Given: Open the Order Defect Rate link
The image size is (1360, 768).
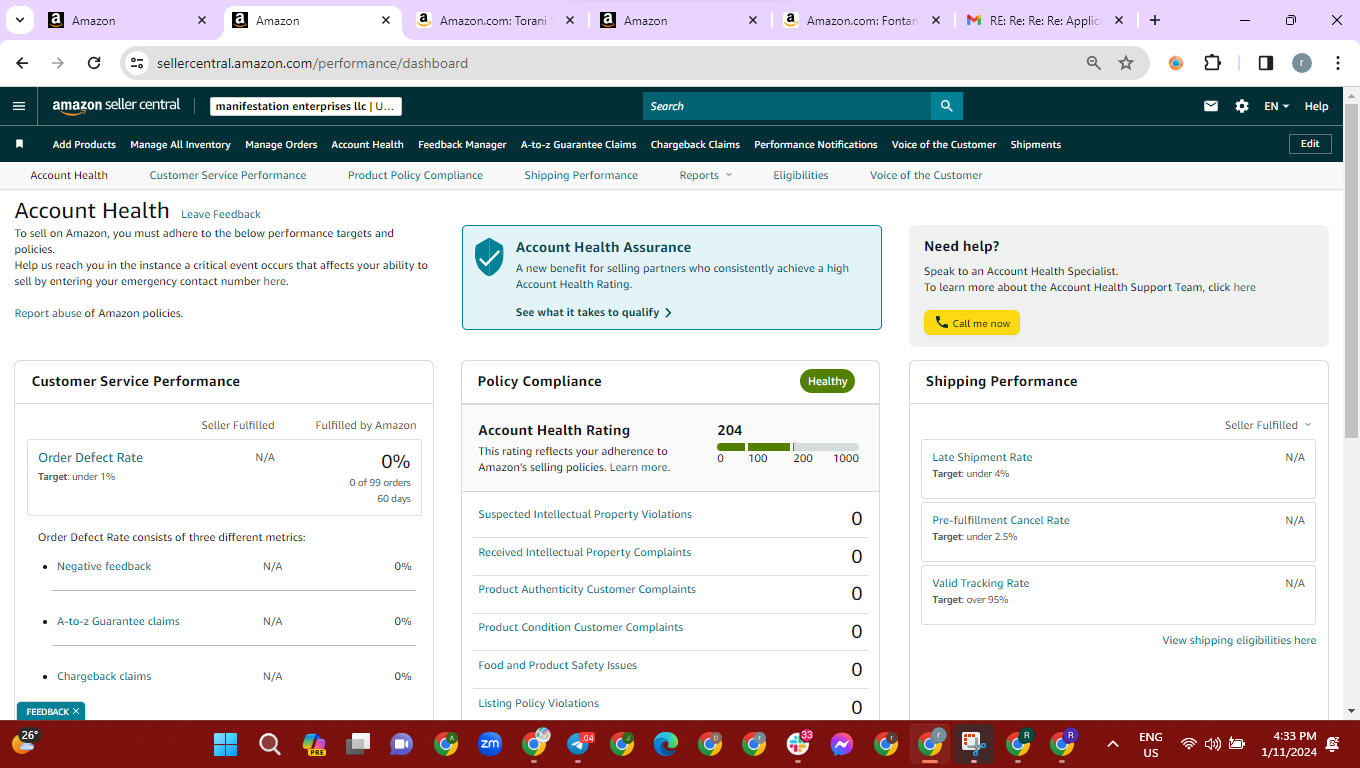Looking at the screenshot, I should tap(90, 457).
